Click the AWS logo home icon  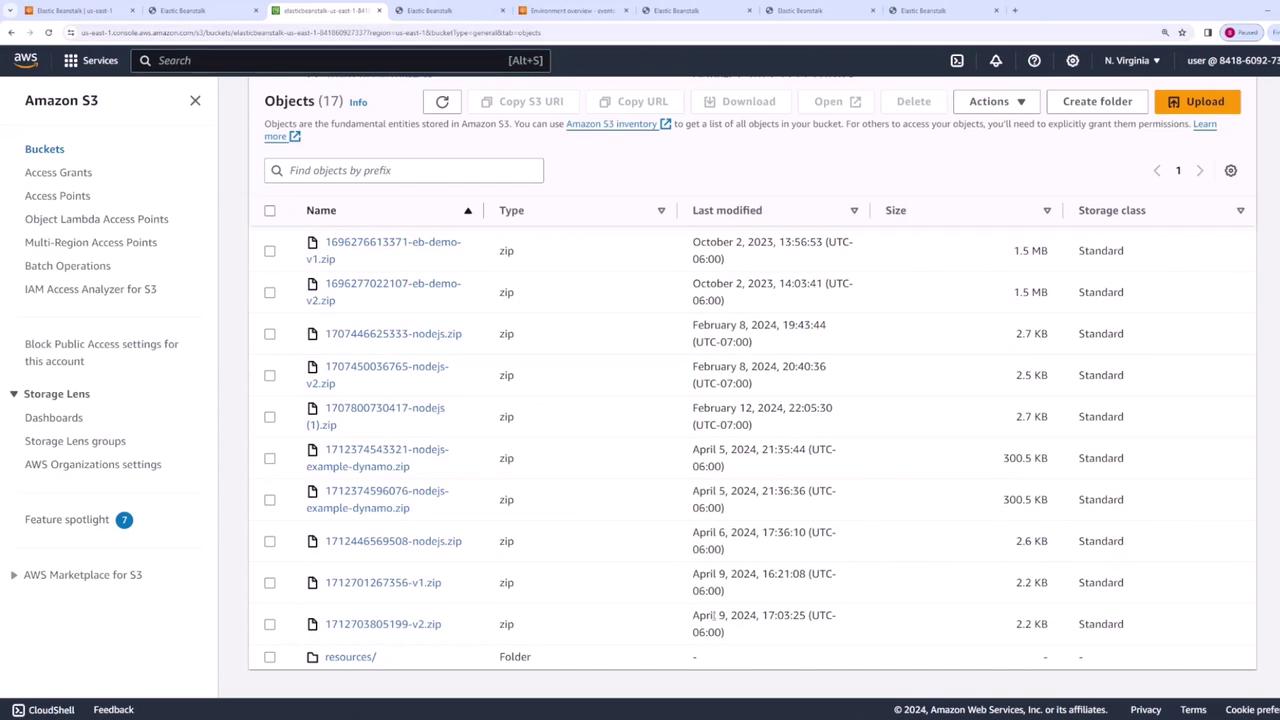[x=26, y=60]
